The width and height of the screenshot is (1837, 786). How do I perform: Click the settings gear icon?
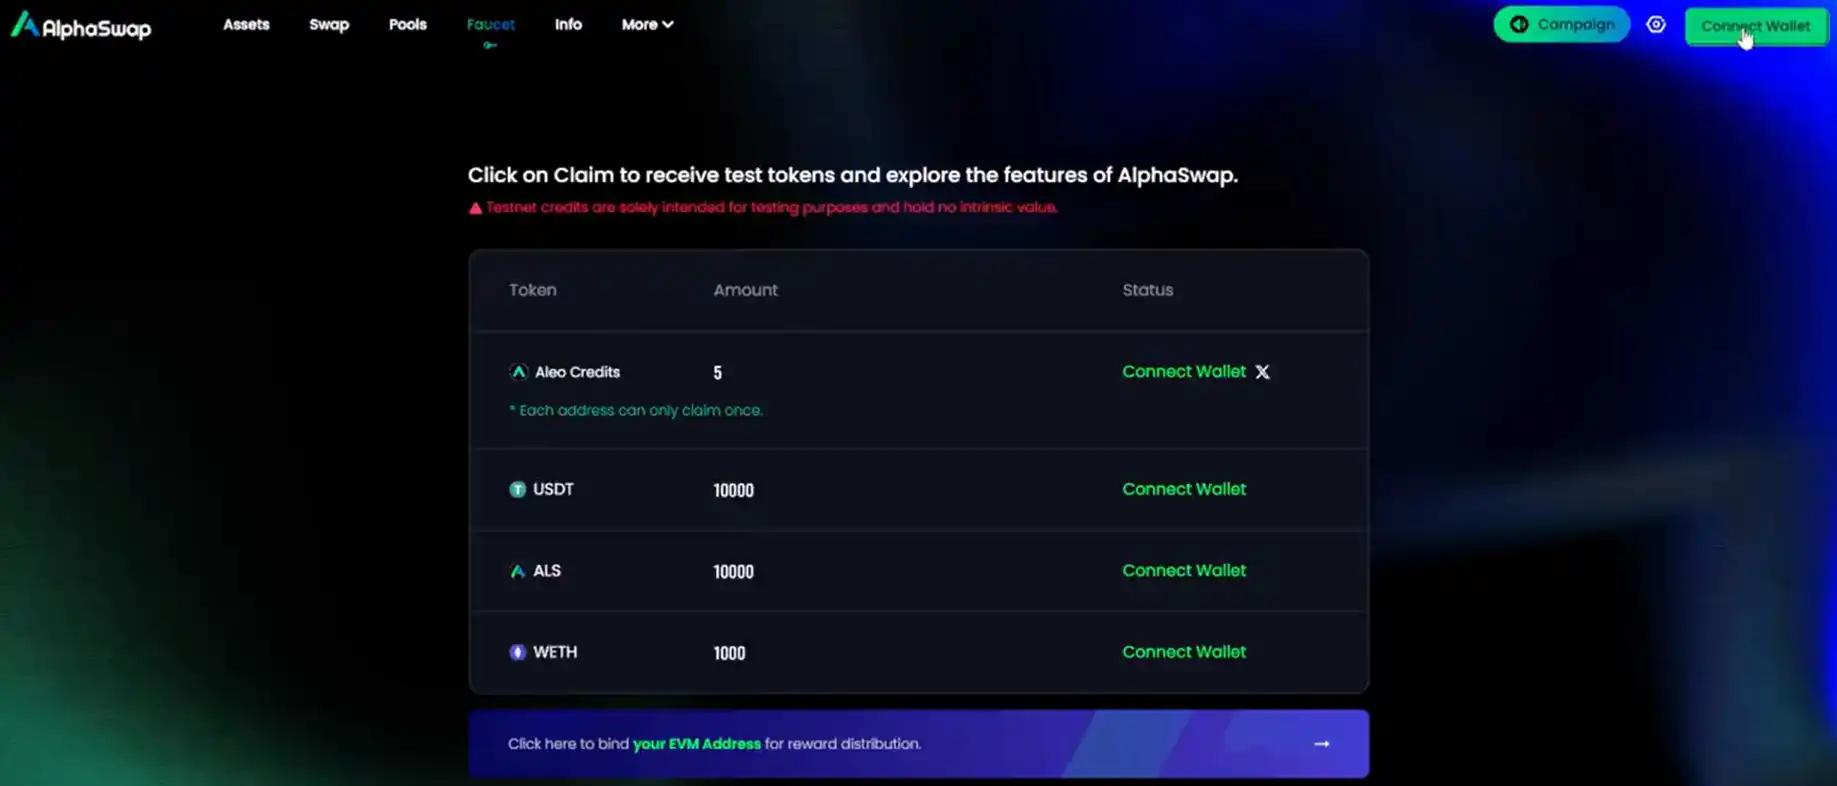(1656, 25)
